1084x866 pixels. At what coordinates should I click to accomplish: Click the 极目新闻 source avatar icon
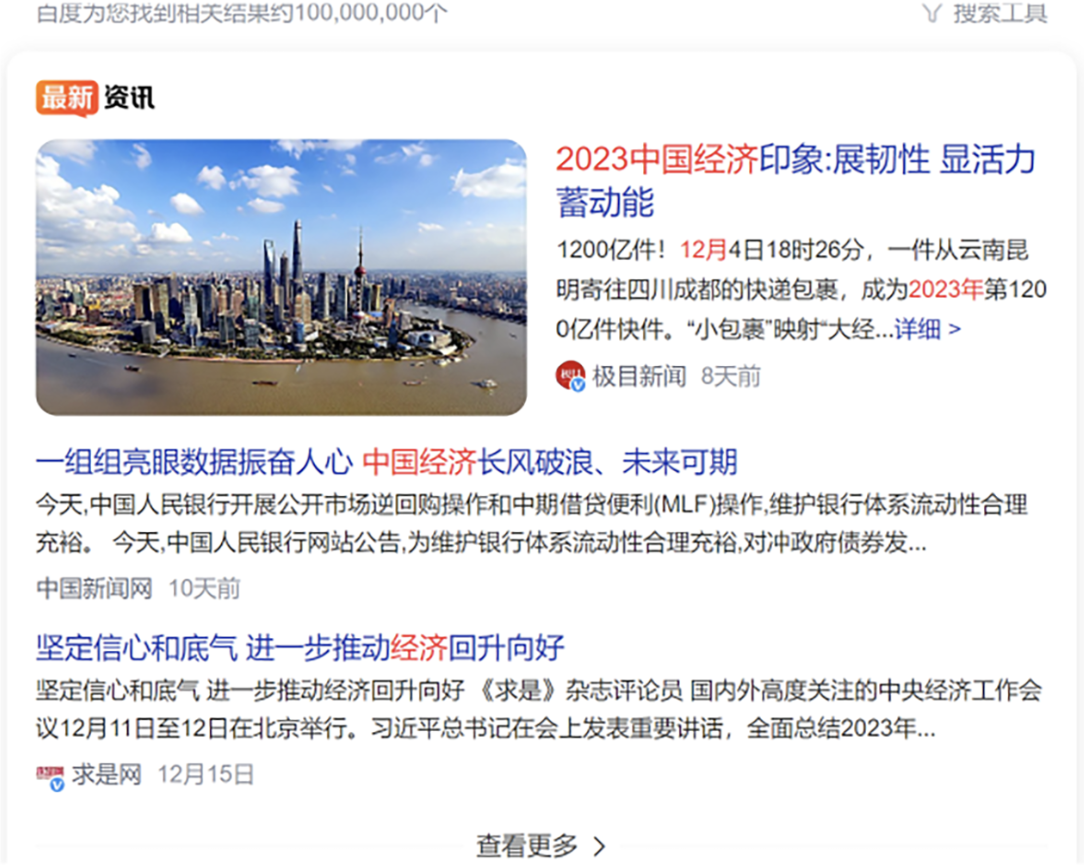coord(570,375)
